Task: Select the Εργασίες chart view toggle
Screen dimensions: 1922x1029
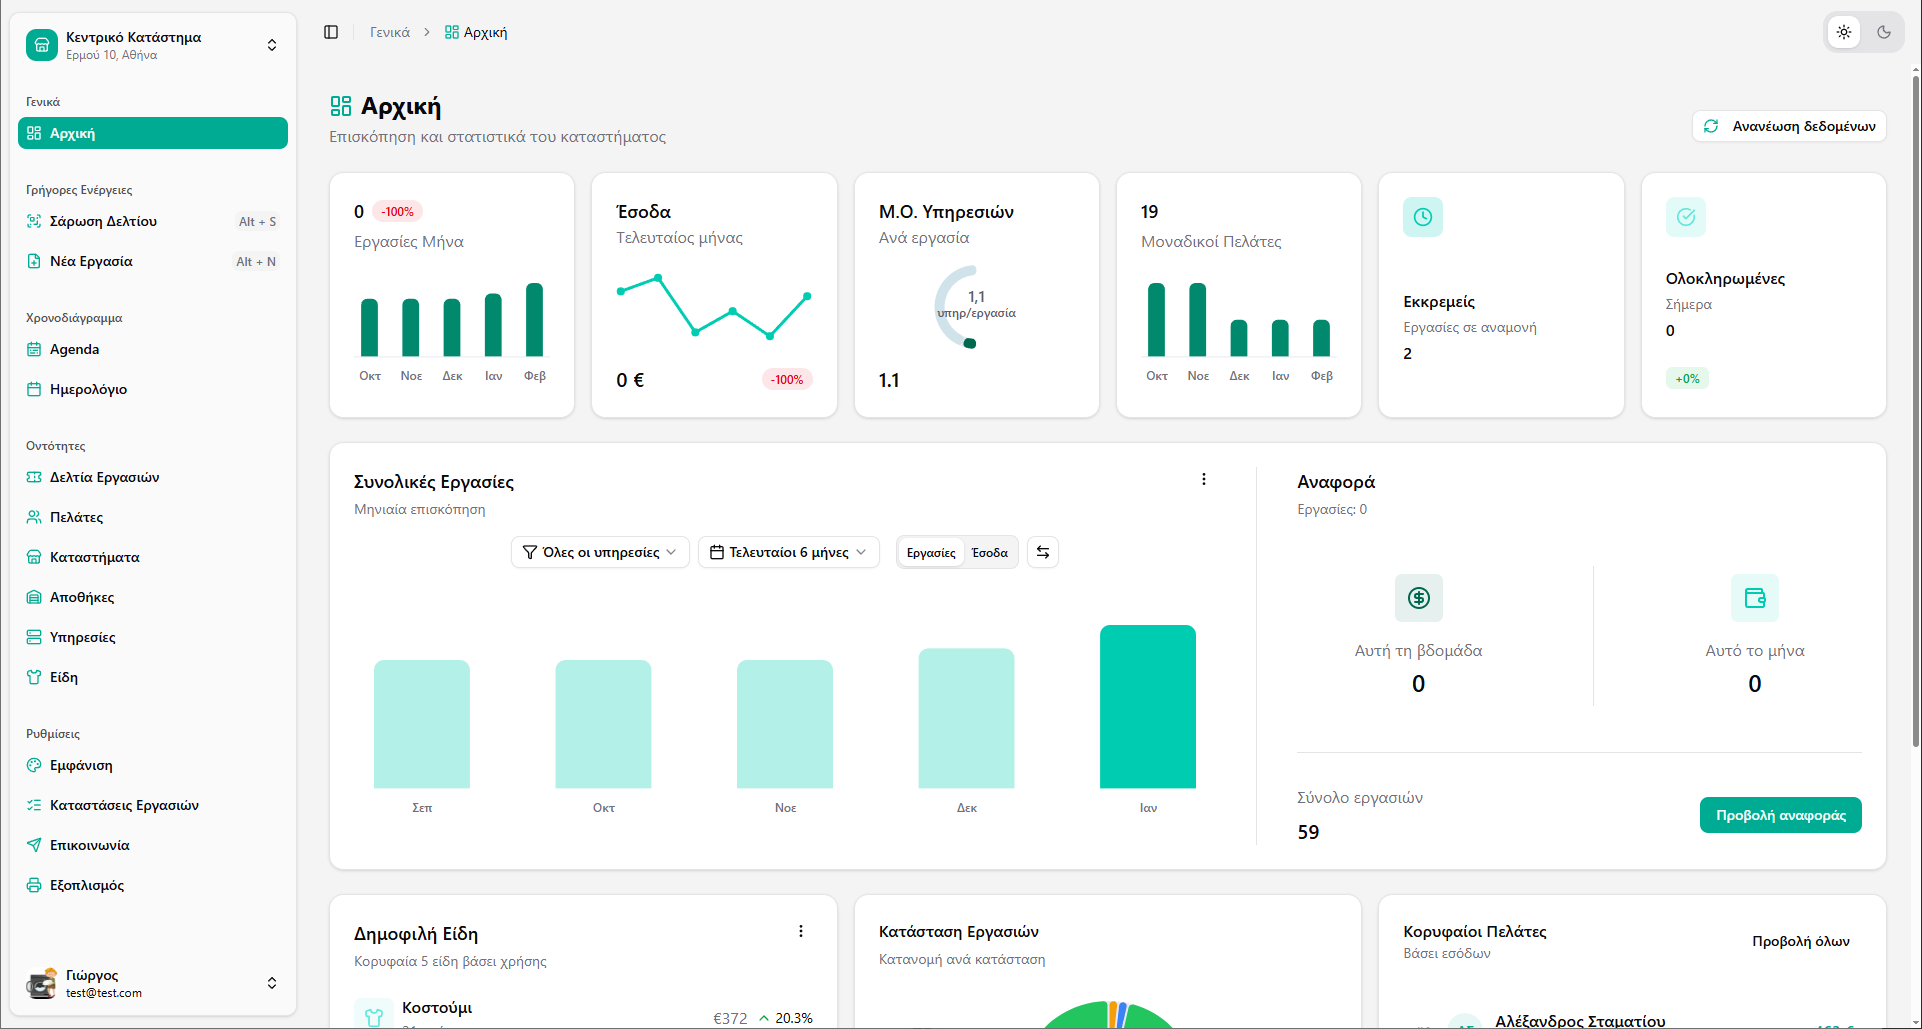Action: click(x=931, y=553)
